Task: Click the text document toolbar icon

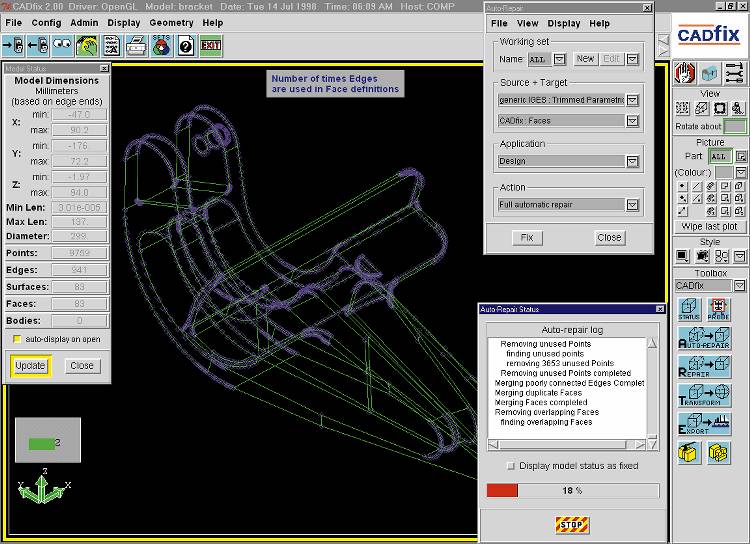Action: [x=112, y=46]
